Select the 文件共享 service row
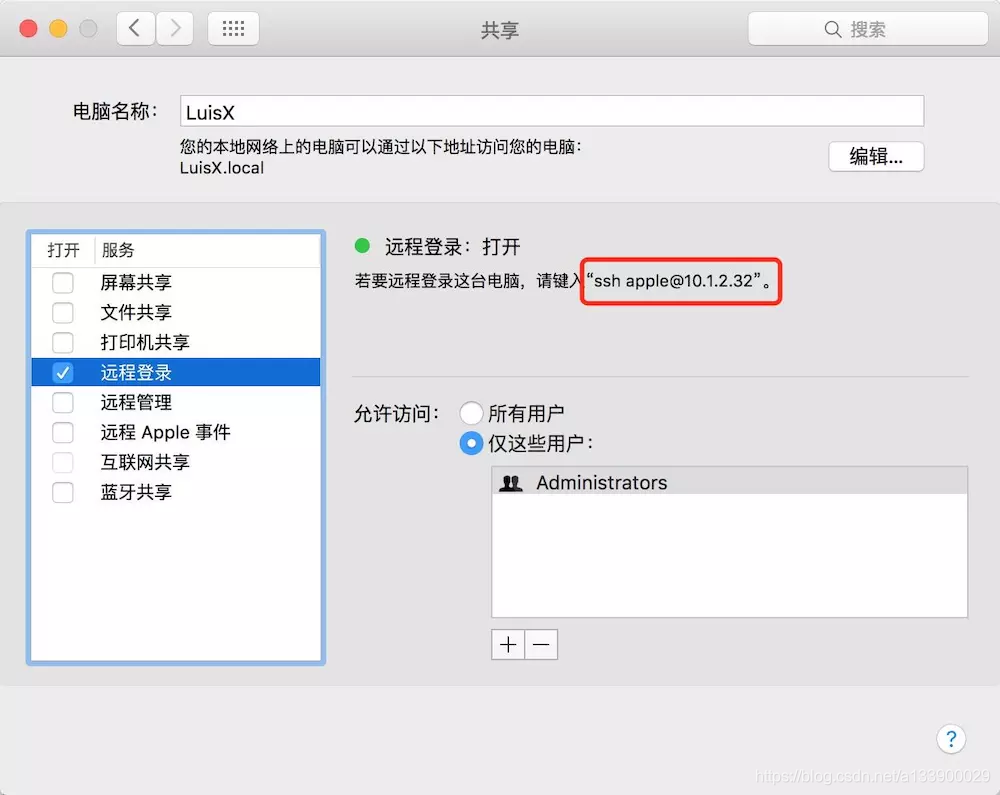1000x795 pixels. coord(175,312)
